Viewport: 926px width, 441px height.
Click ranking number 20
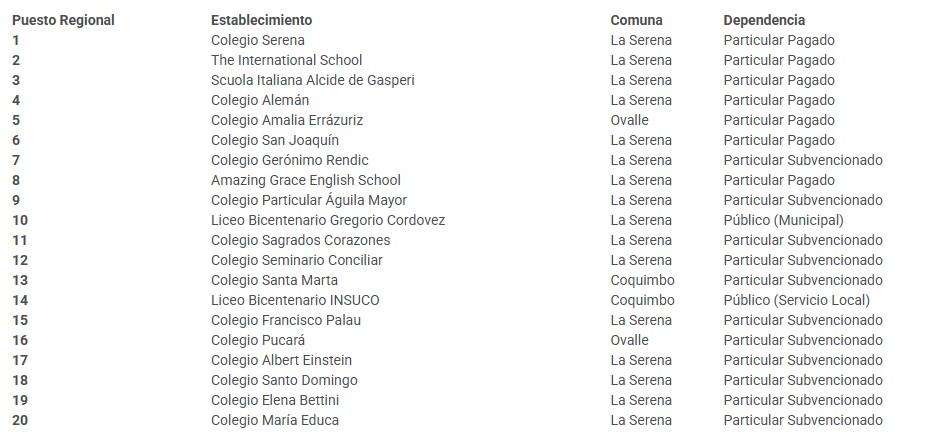[x=20, y=420]
